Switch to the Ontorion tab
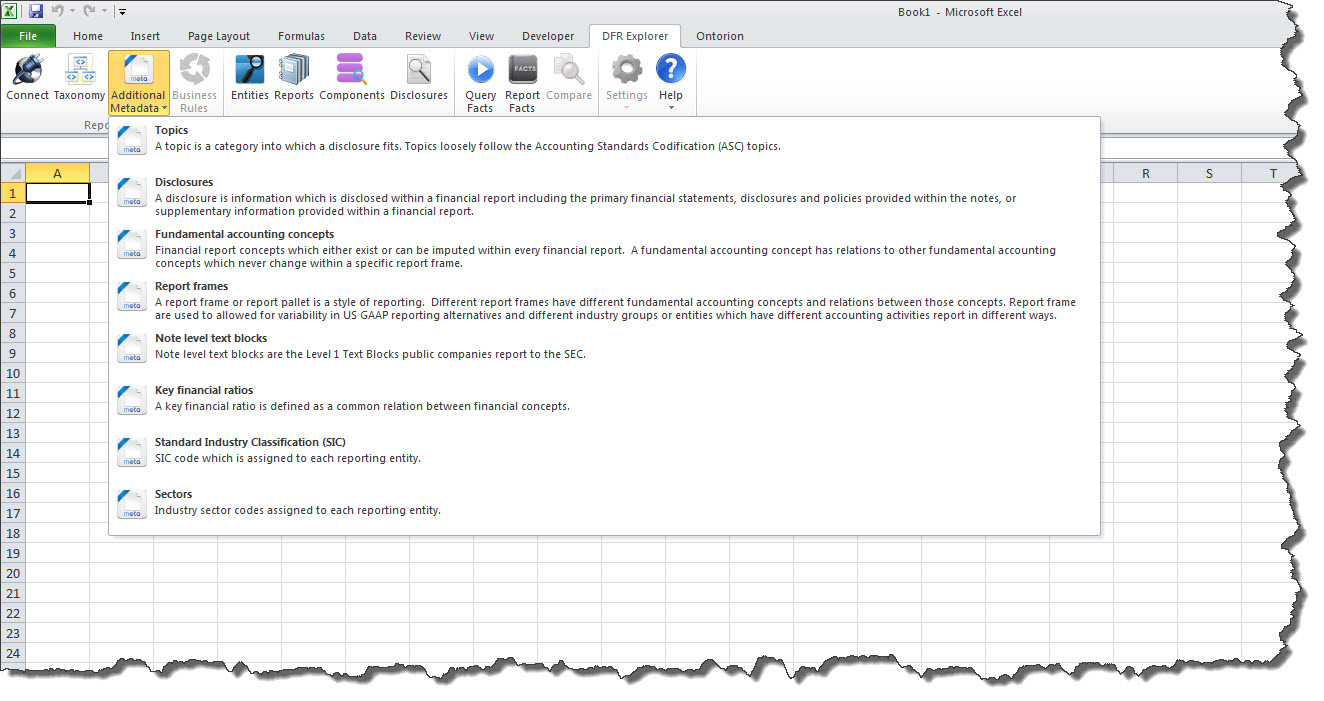 (x=720, y=36)
